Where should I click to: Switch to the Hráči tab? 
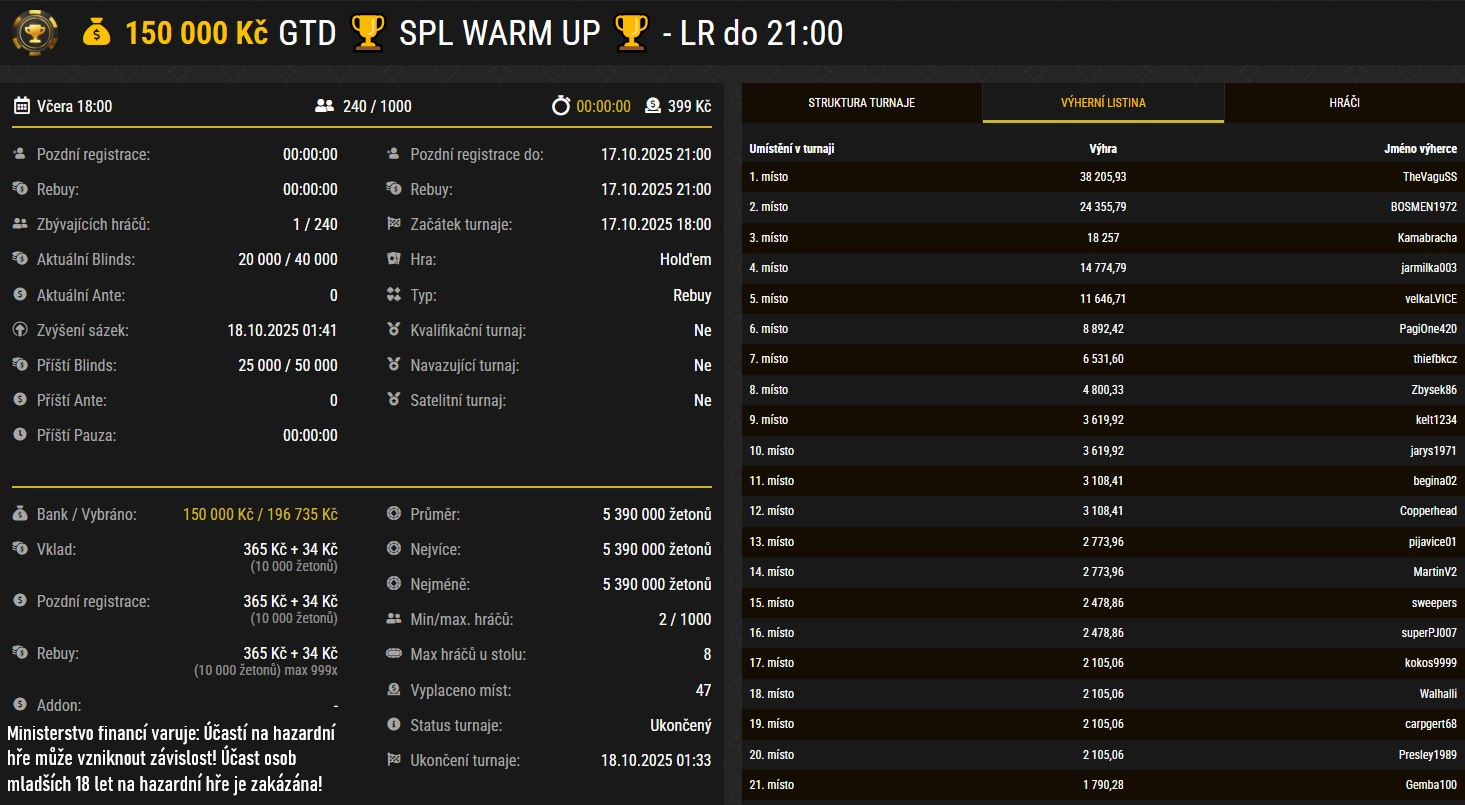[x=1344, y=103]
